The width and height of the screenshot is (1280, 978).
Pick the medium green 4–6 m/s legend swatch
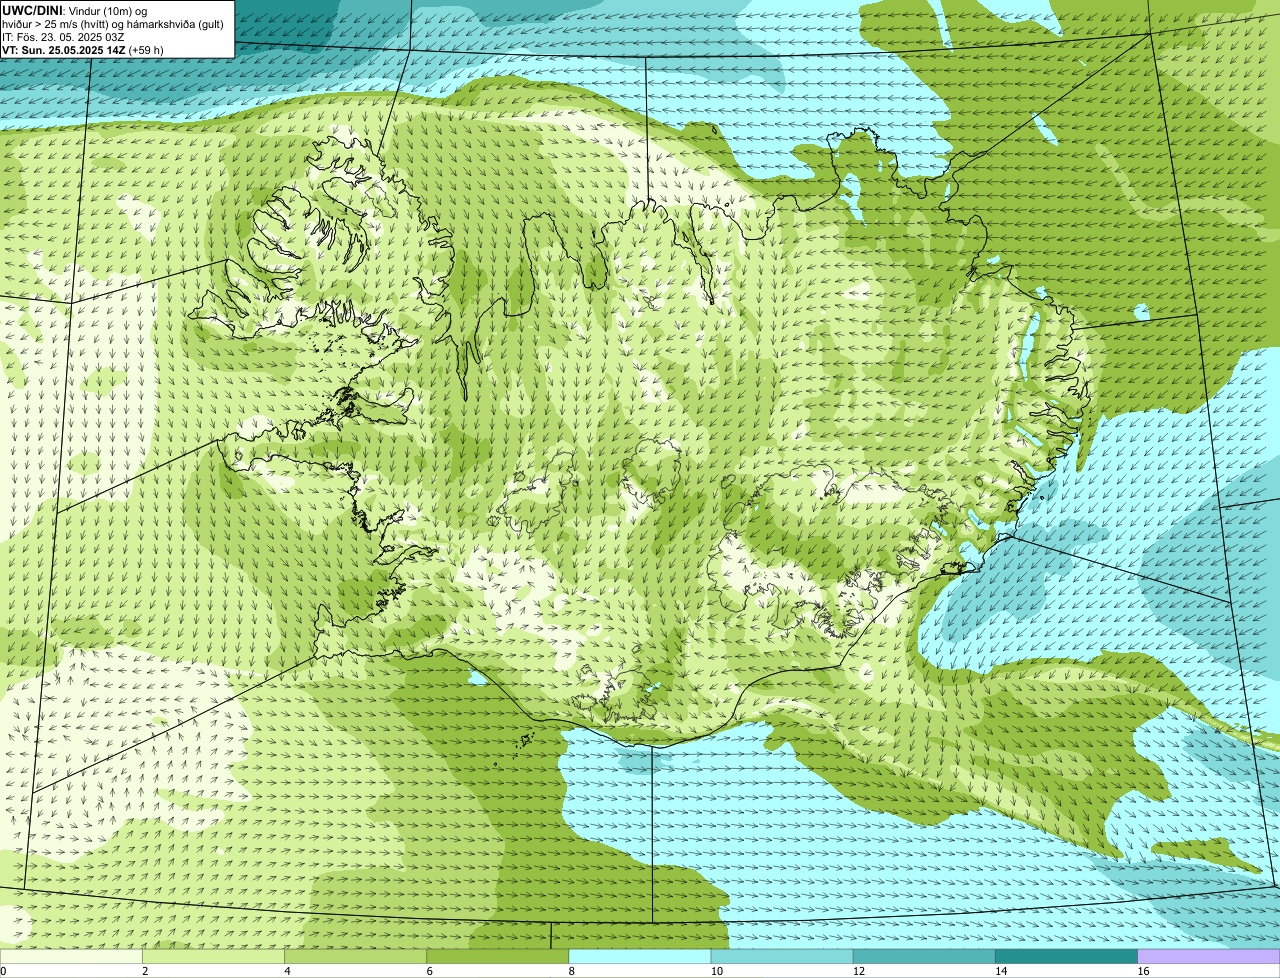pyautogui.click(x=356, y=957)
